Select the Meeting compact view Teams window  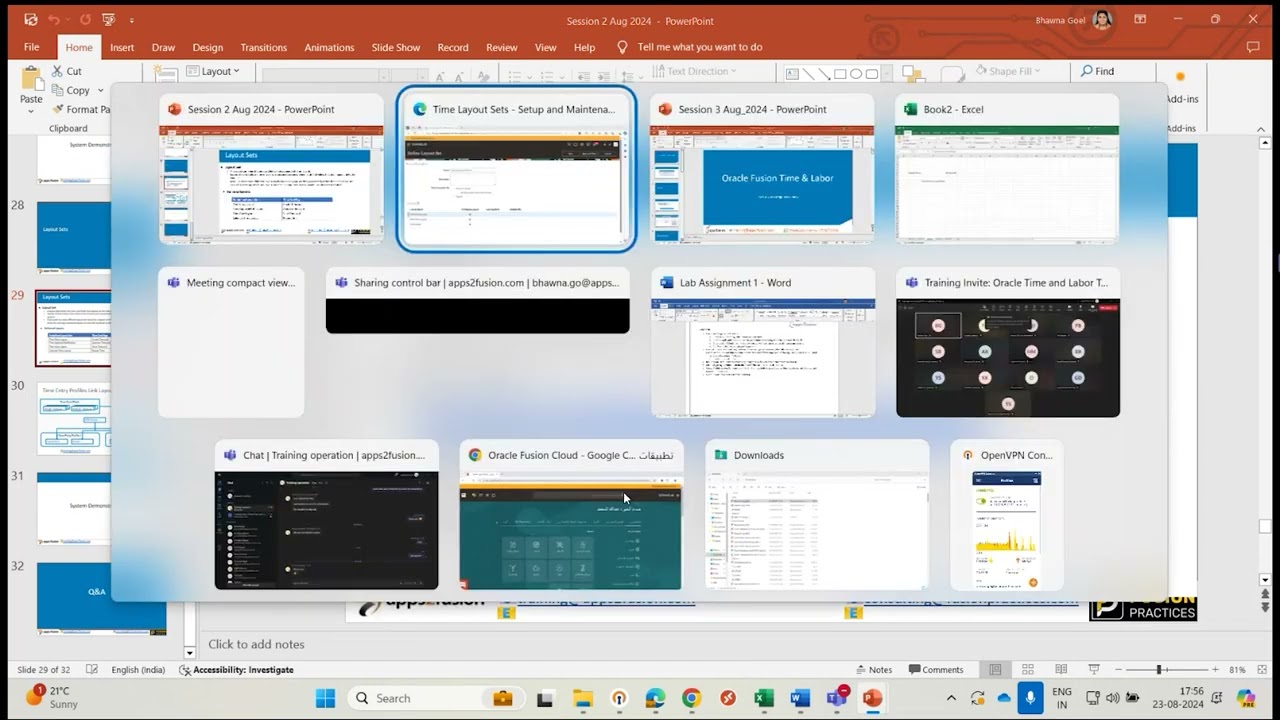click(x=231, y=342)
